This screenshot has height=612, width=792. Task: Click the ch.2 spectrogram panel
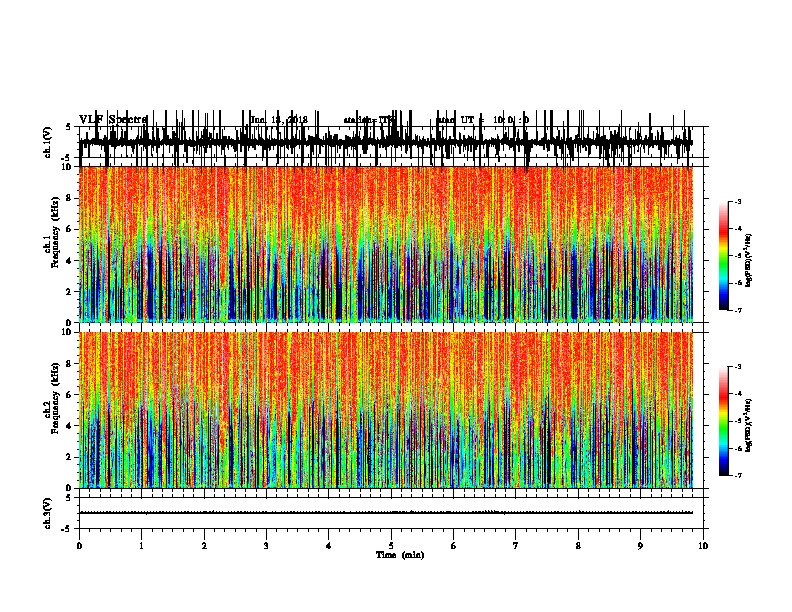point(386,410)
